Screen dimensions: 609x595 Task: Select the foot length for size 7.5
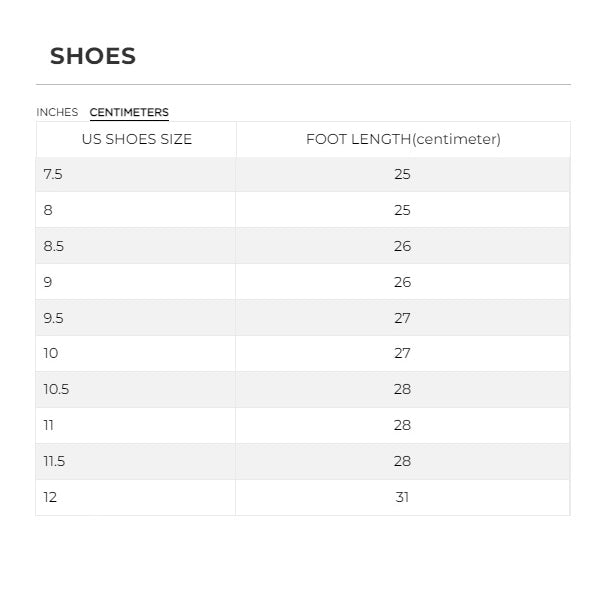click(402, 174)
